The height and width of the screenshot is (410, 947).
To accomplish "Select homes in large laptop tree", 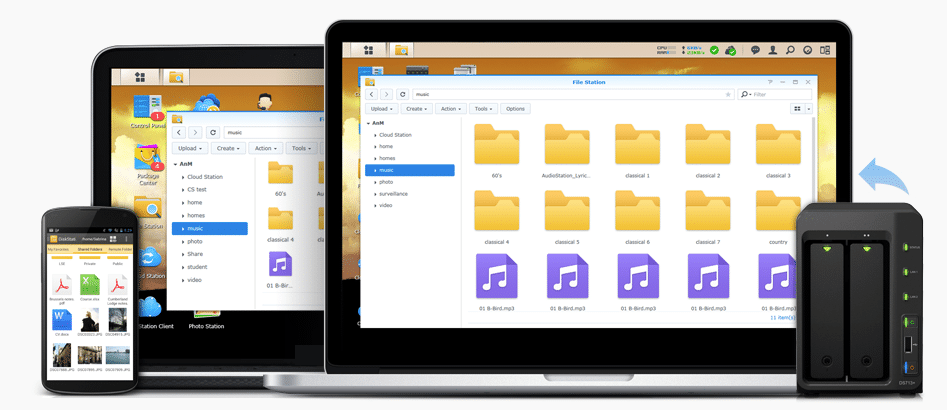I will 387,158.
